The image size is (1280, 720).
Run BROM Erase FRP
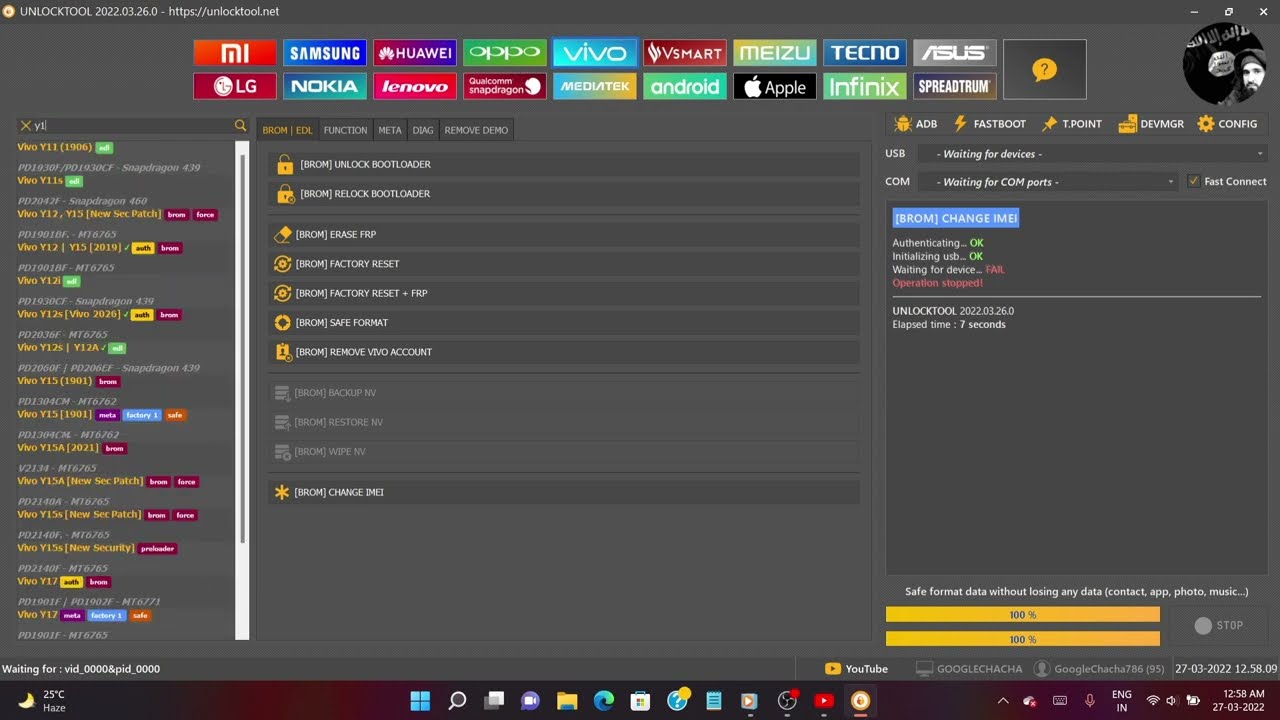point(564,234)
